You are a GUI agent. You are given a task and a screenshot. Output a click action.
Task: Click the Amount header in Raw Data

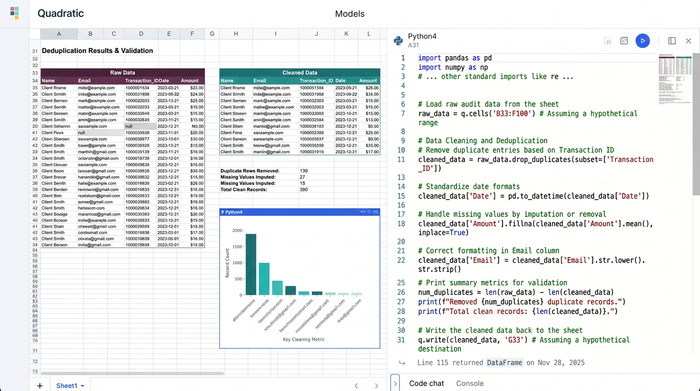[189, 81]
